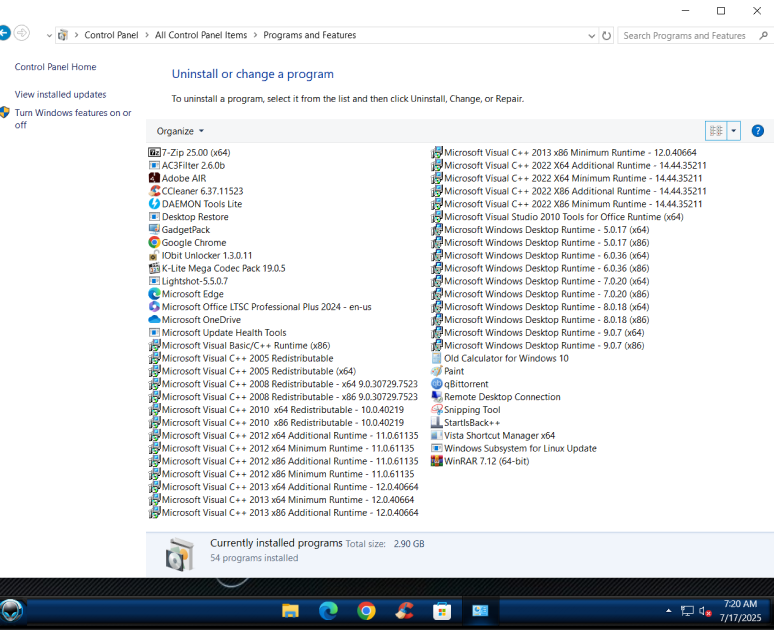Image resolution: width=774 pixels, height=630 pixels.
Task: Open Turn Windows features on or off
Action: [73, 118]
